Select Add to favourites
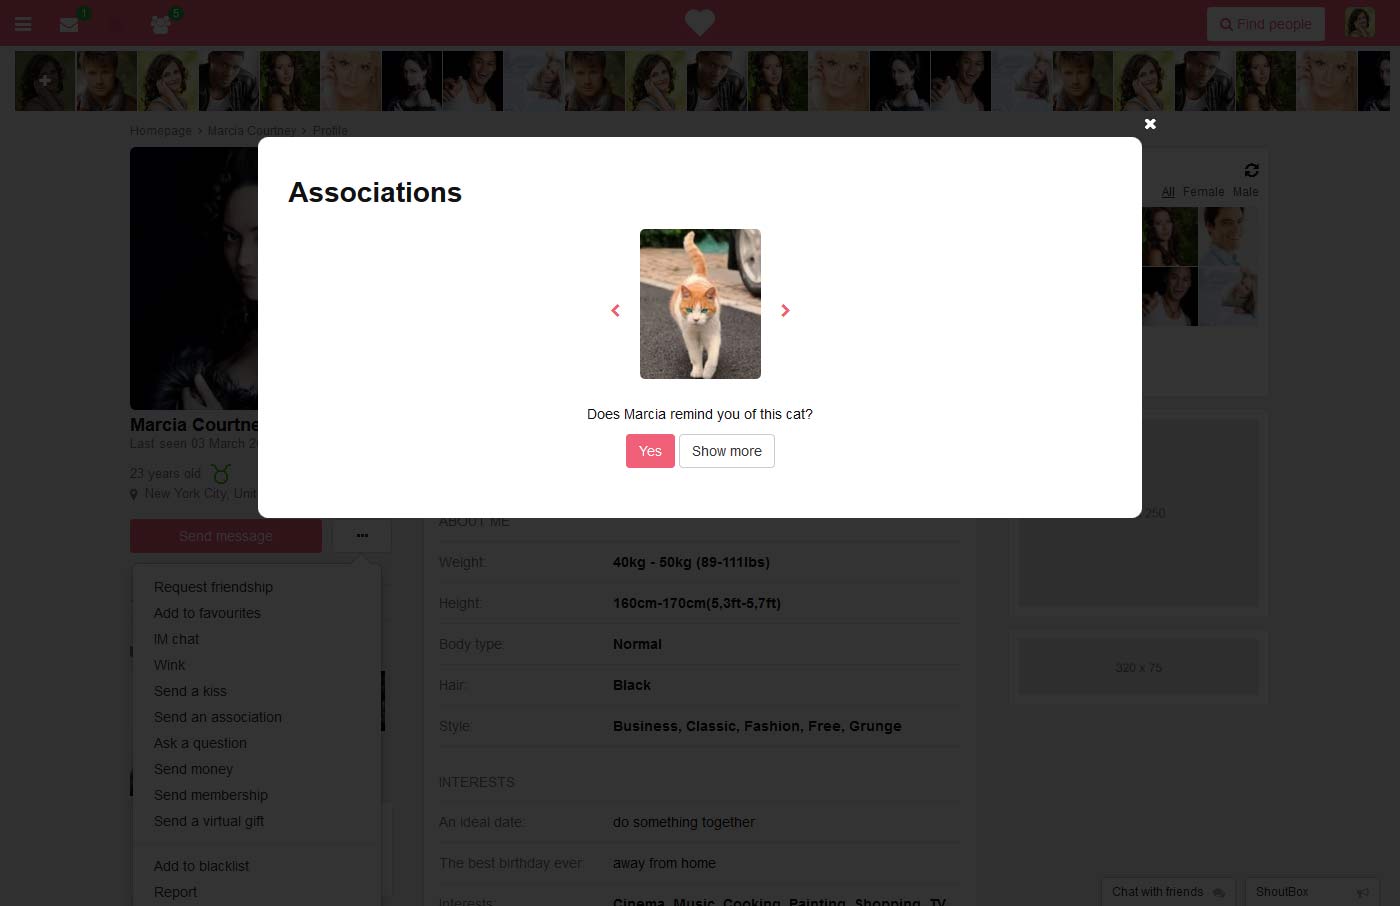1400x906 pixels. pos(207,613)
